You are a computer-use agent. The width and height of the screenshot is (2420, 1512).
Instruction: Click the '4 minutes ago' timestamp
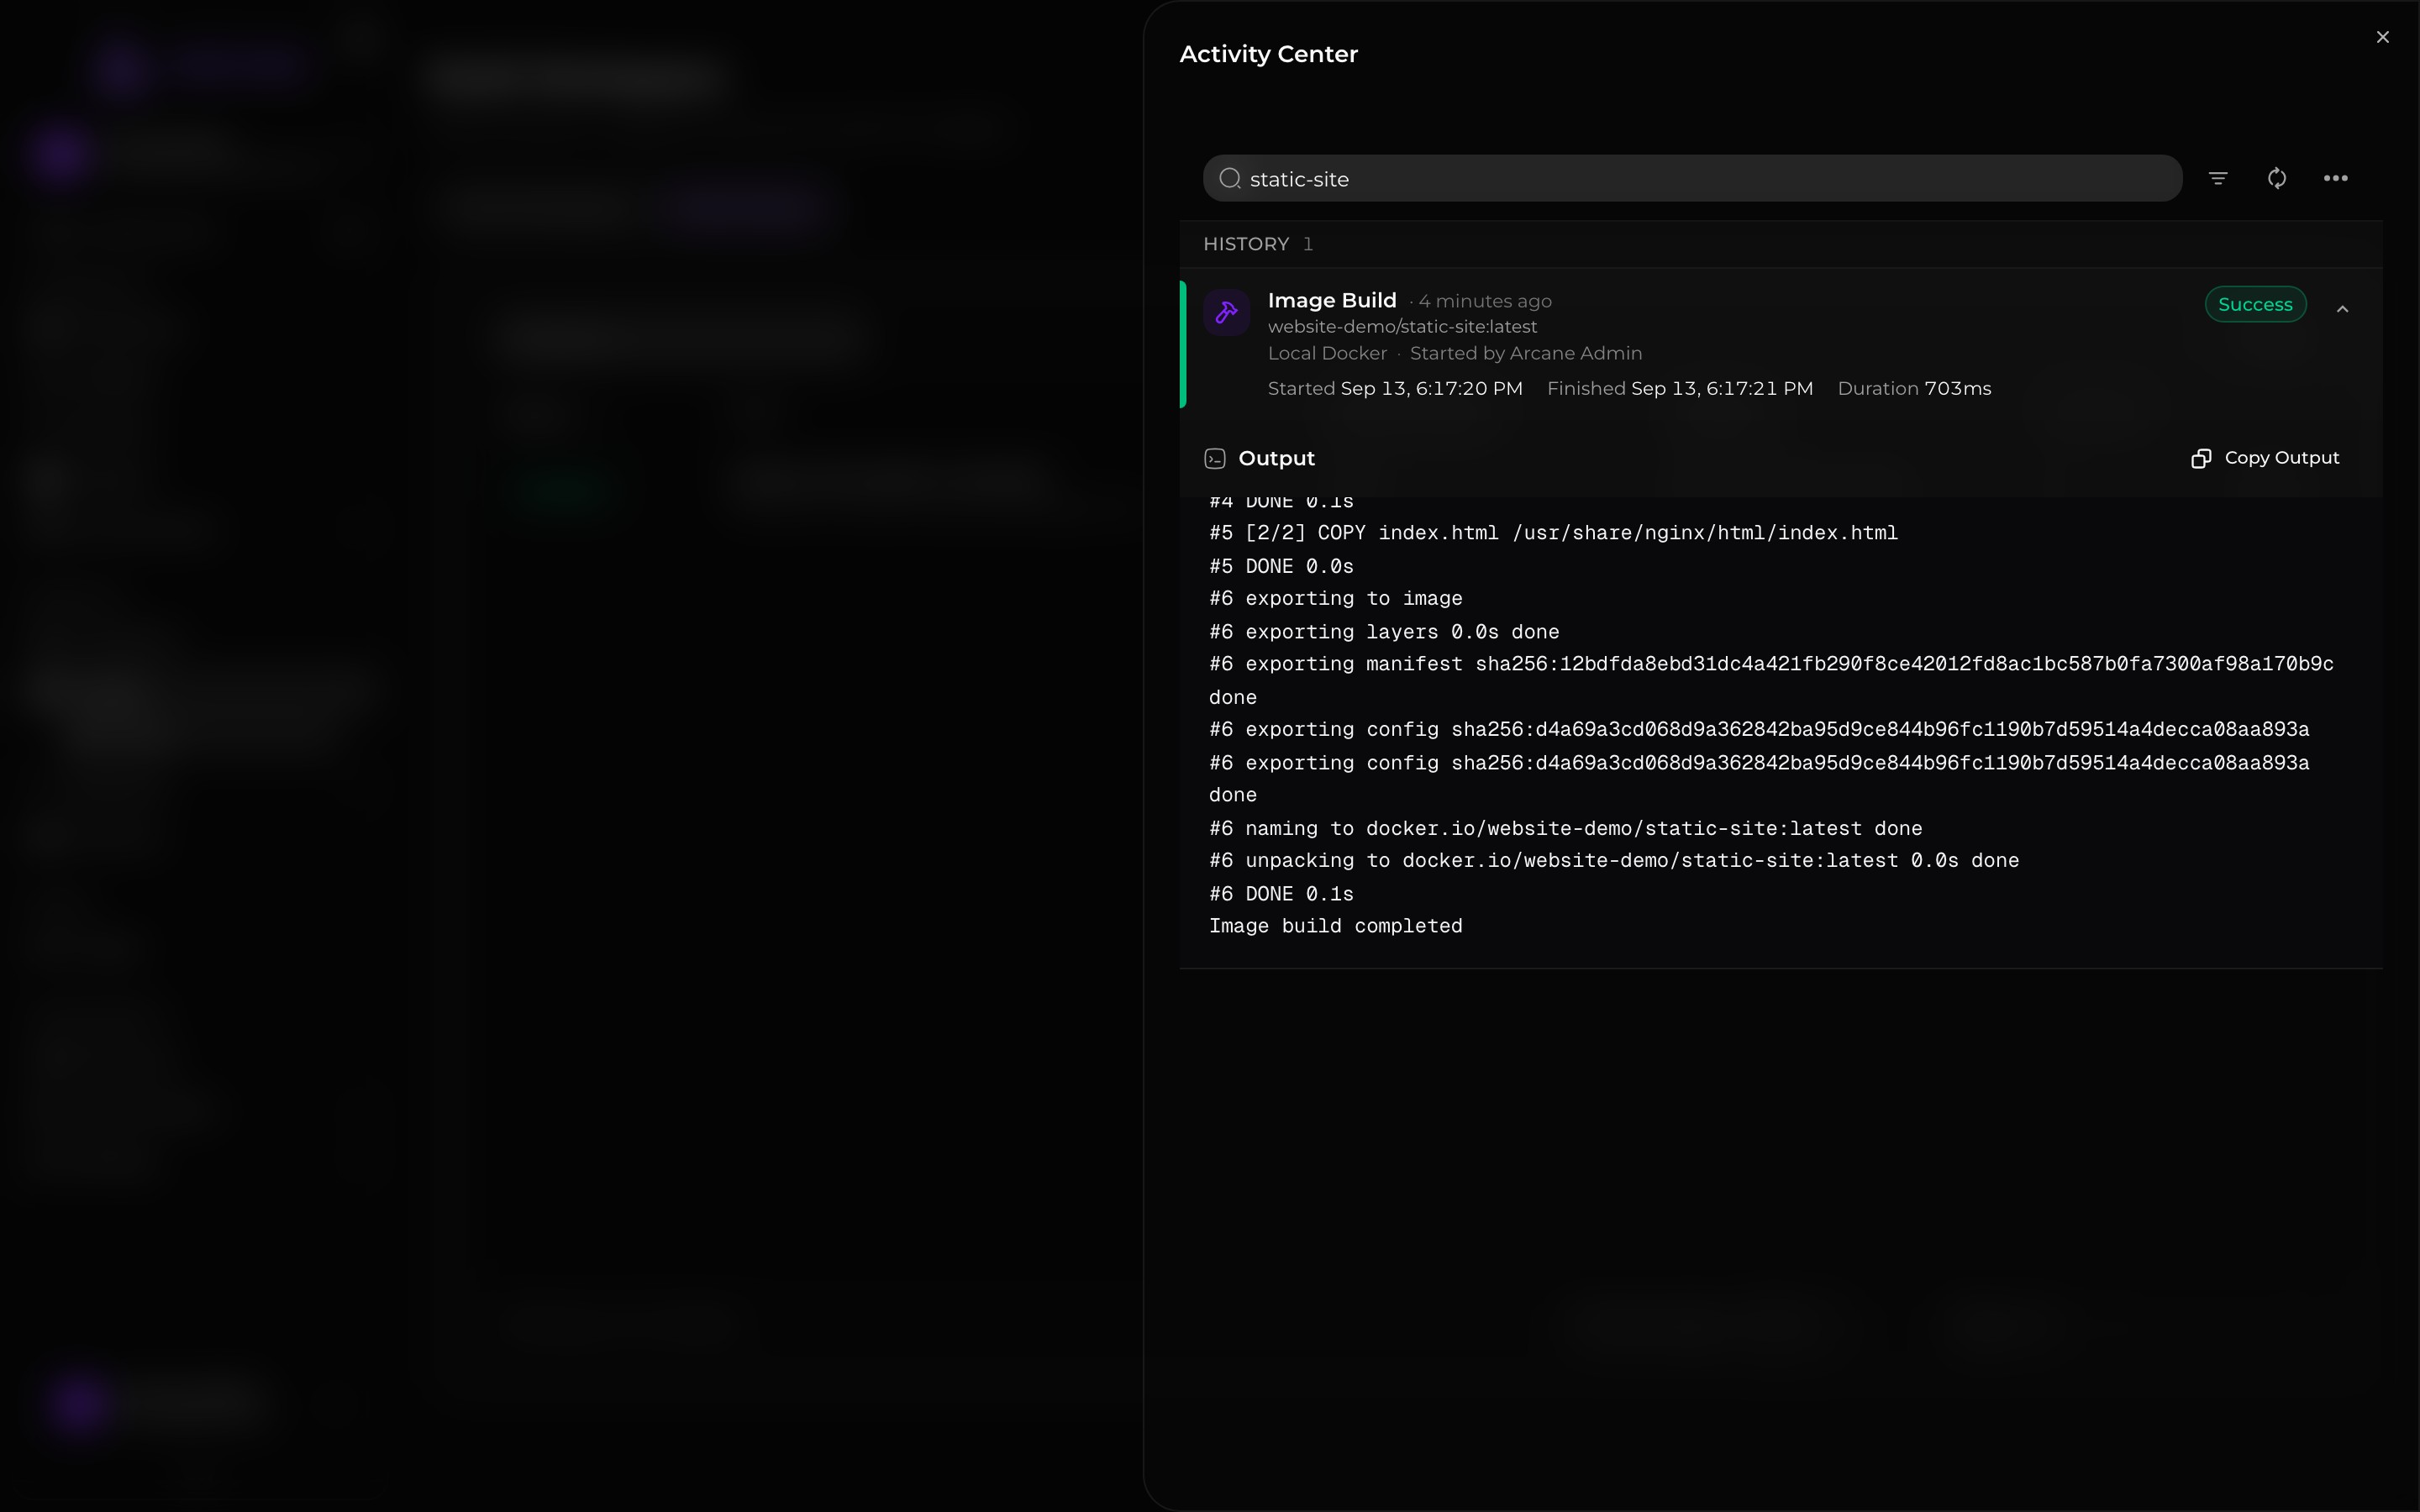tap(1485, 301)
